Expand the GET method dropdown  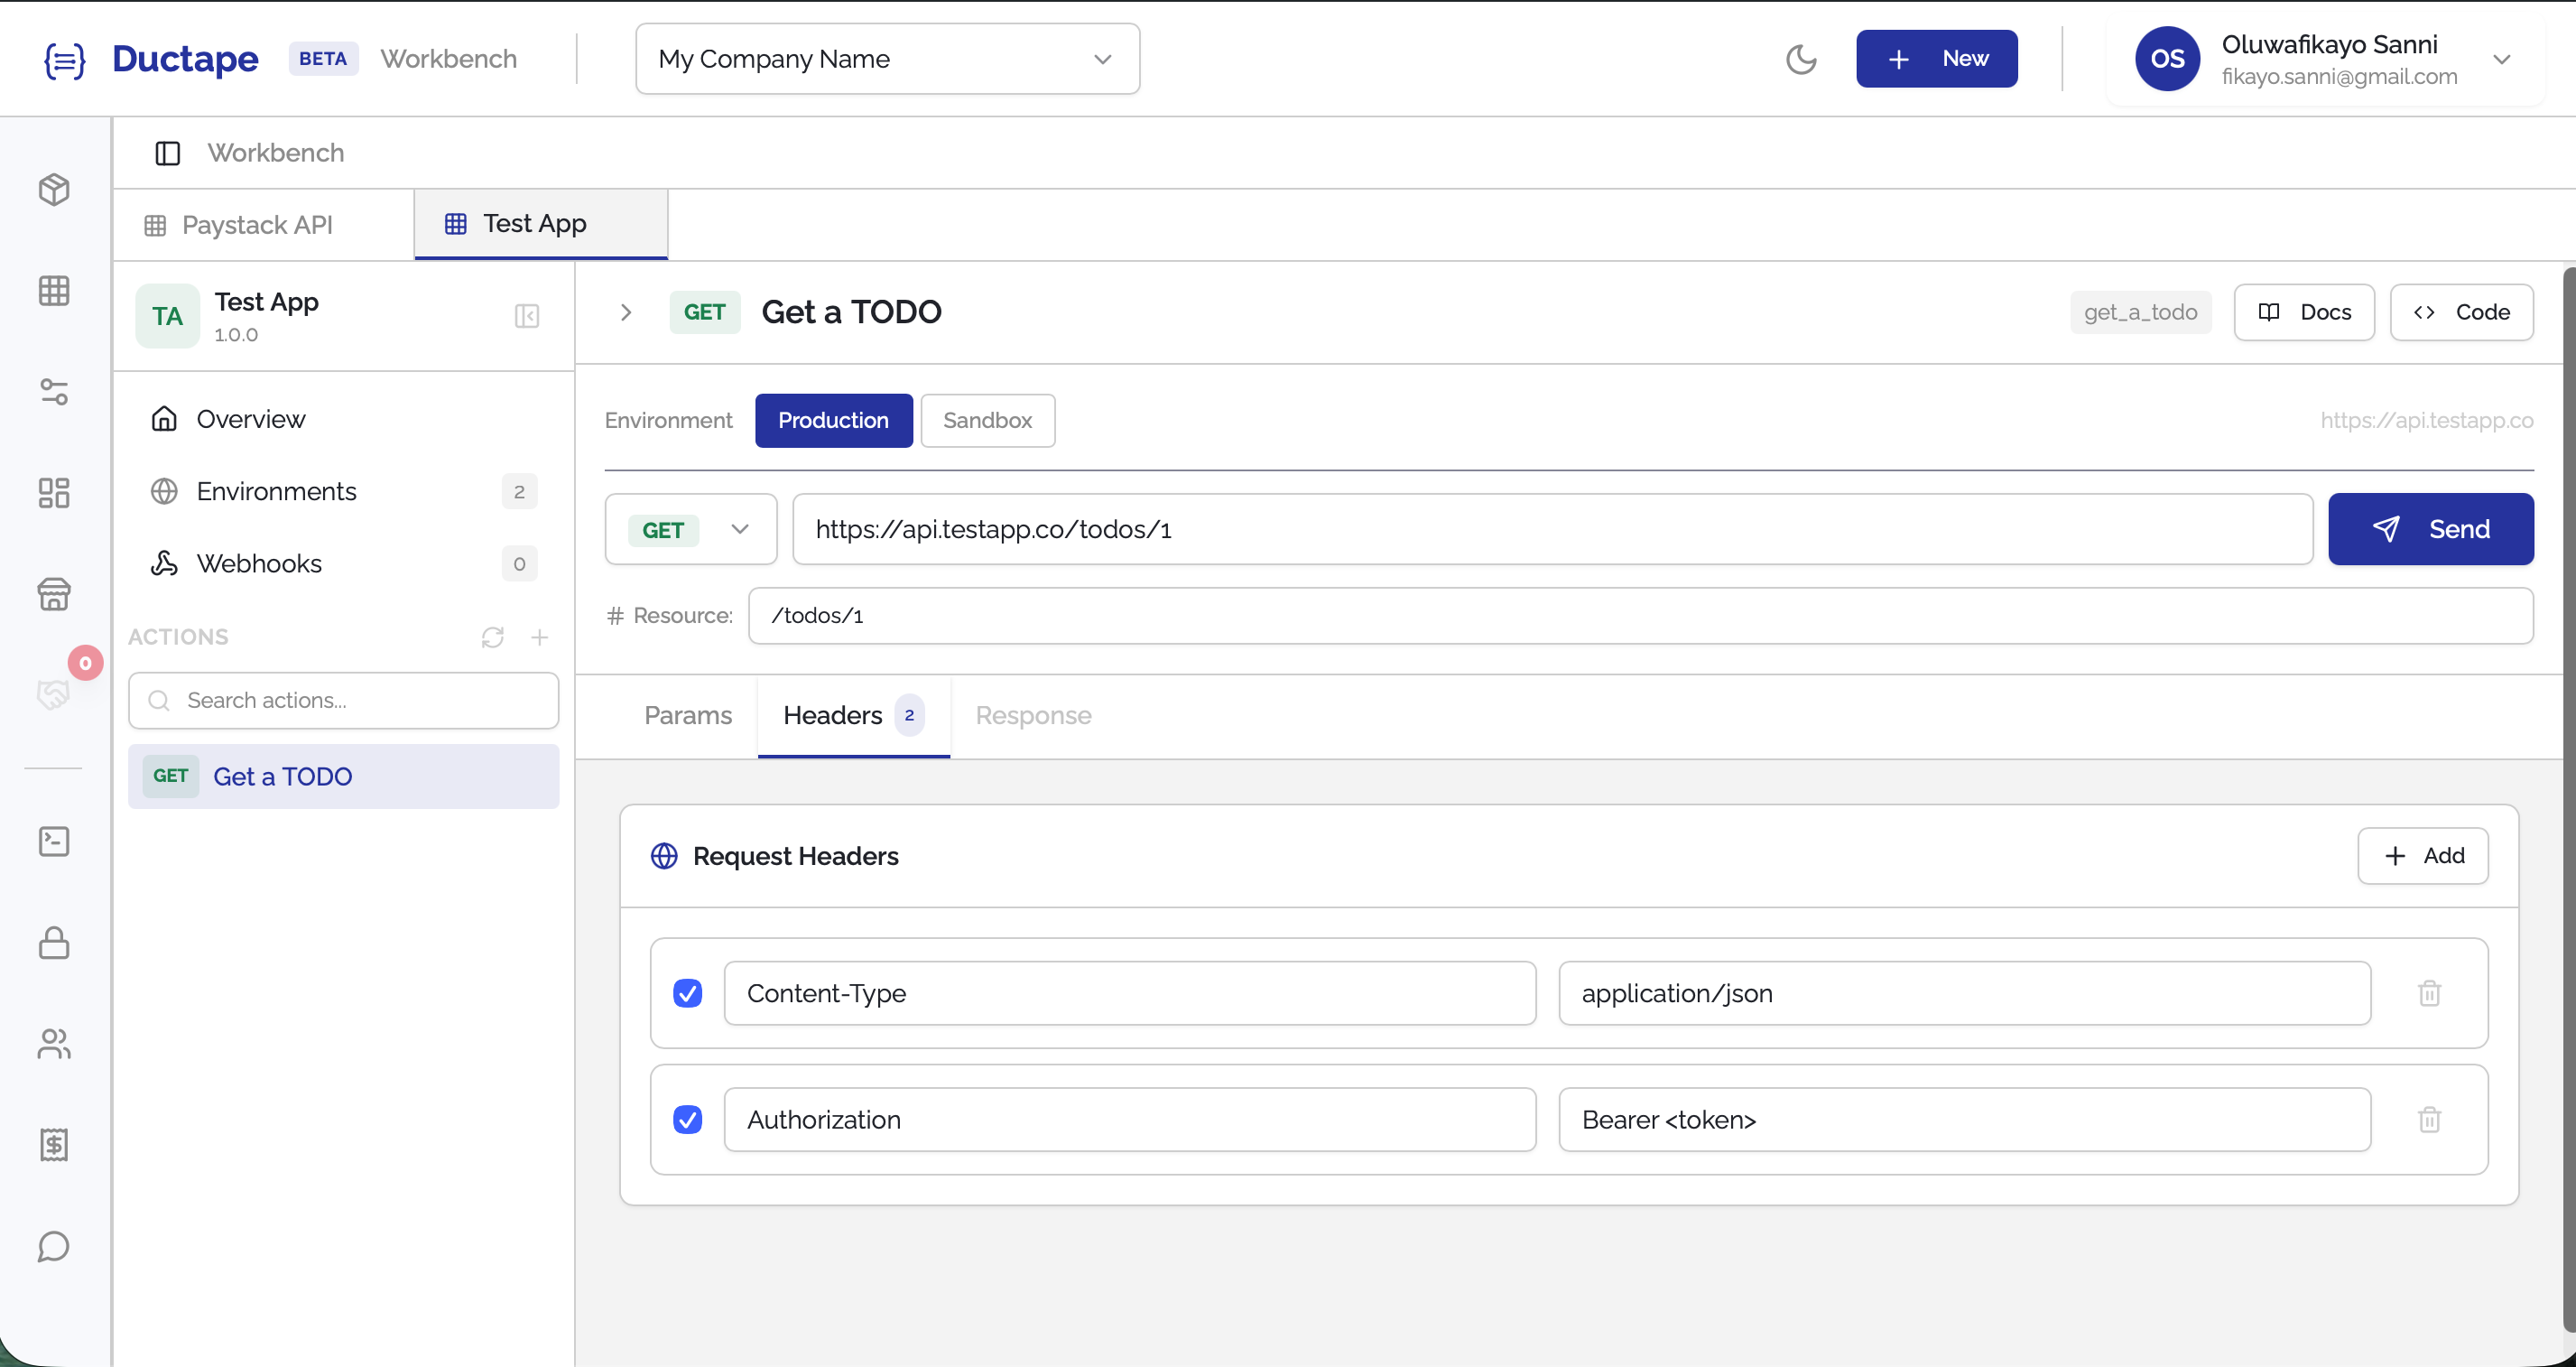point(740,529)
